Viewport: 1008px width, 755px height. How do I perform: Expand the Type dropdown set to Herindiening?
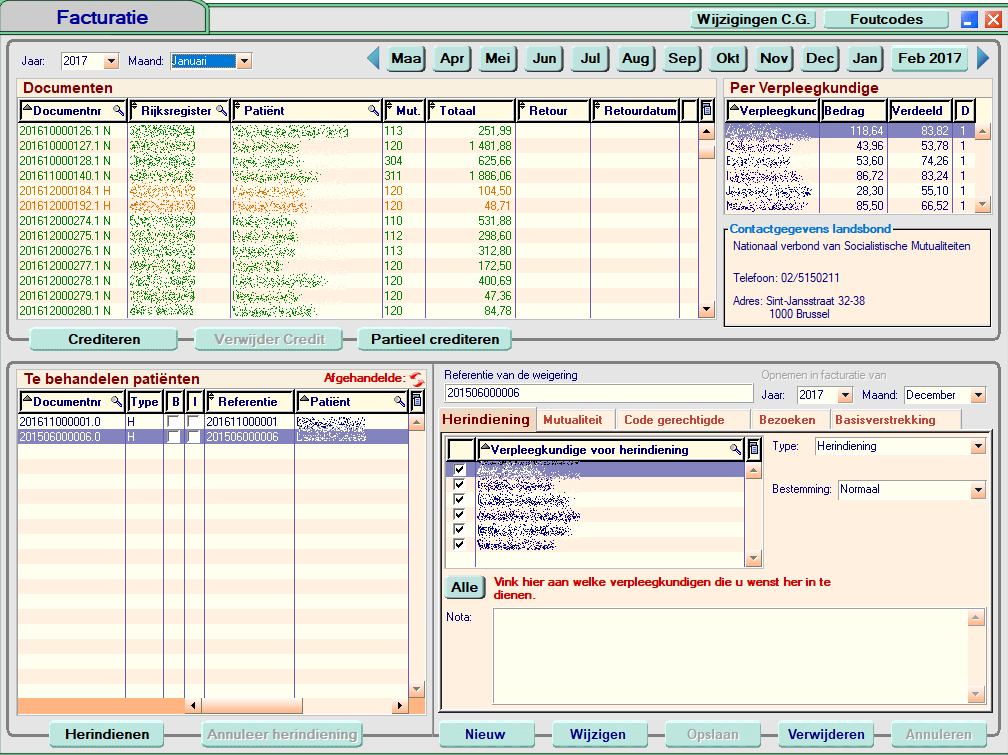(977, 446)
